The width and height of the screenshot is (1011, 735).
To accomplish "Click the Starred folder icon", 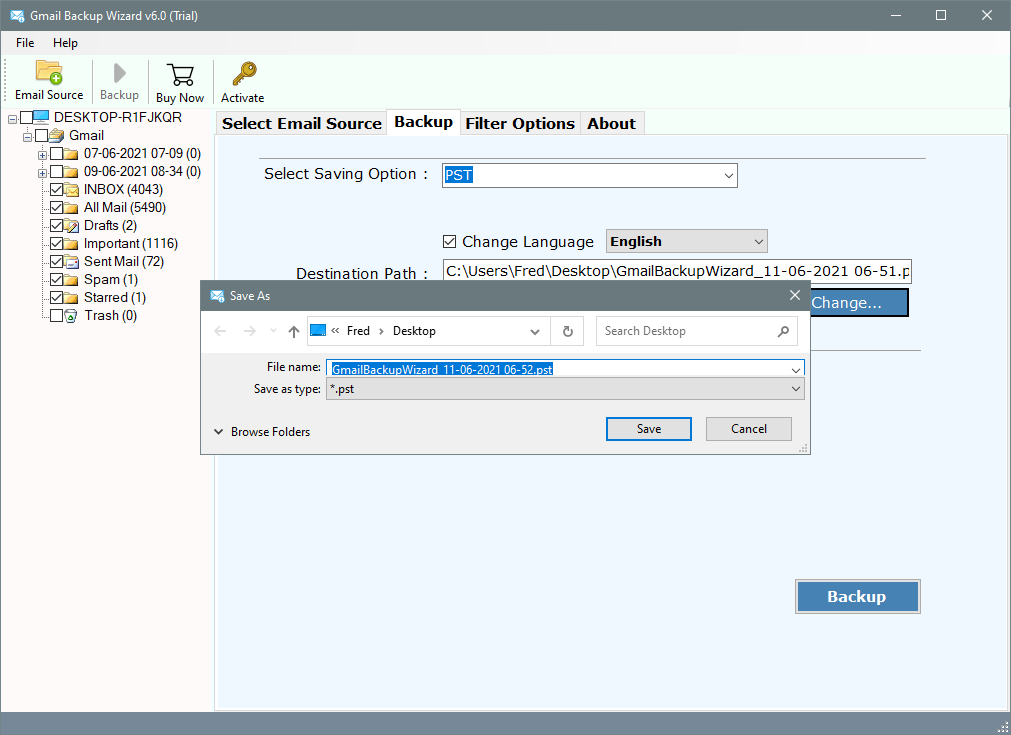I will [x=72, y=298].
